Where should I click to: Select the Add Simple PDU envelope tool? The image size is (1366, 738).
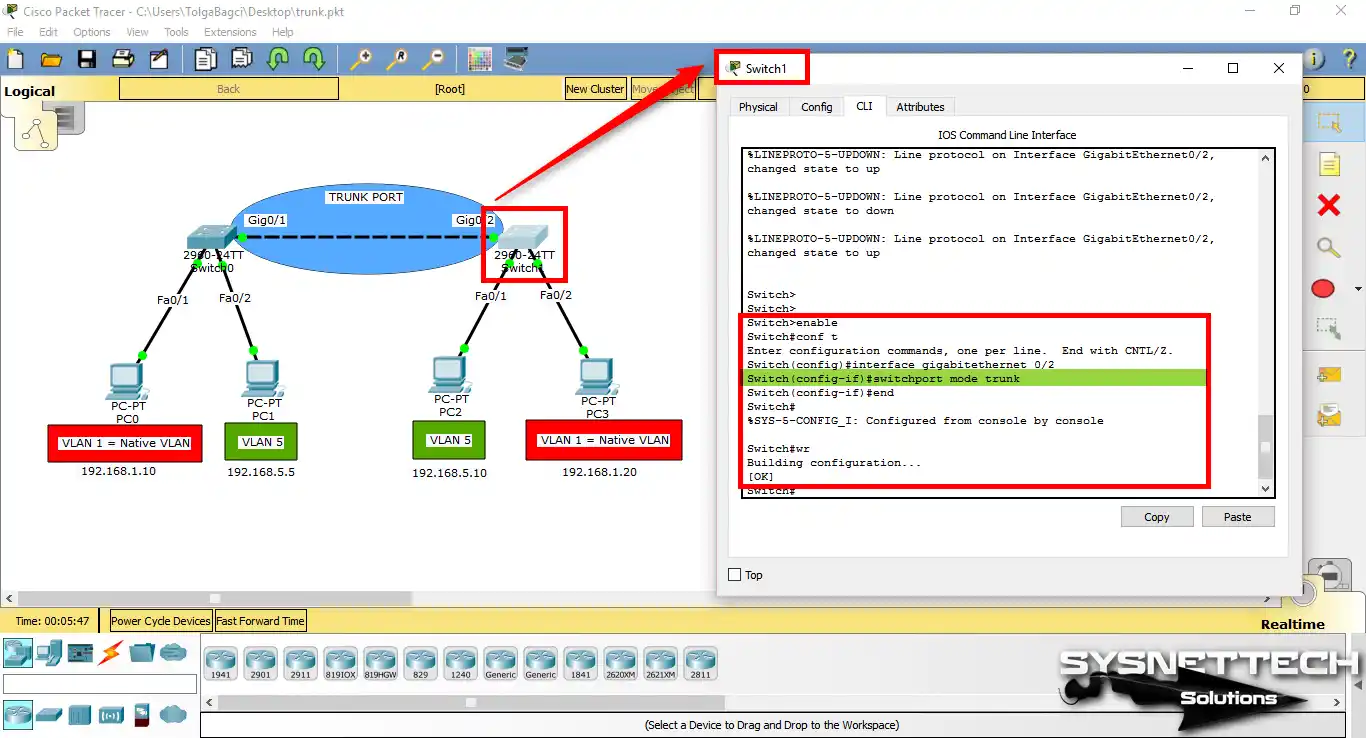(1328, 374)
